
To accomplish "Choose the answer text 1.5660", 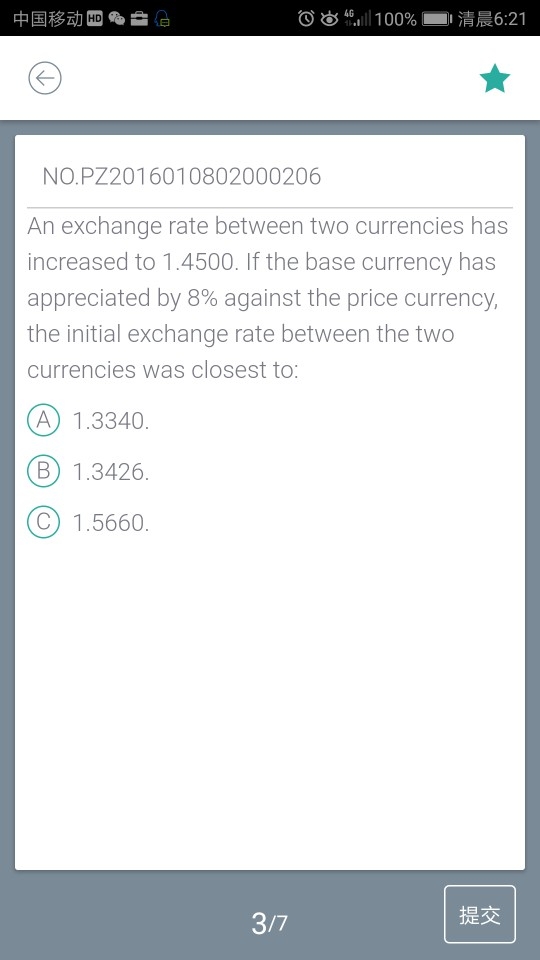I will (111, 523).
